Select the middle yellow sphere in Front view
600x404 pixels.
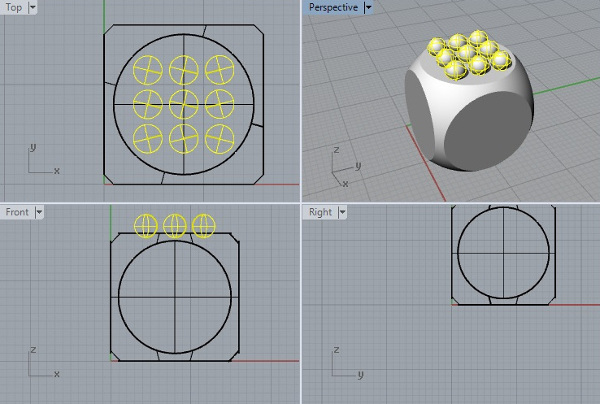pyautogui.click(x=175, y=226)
